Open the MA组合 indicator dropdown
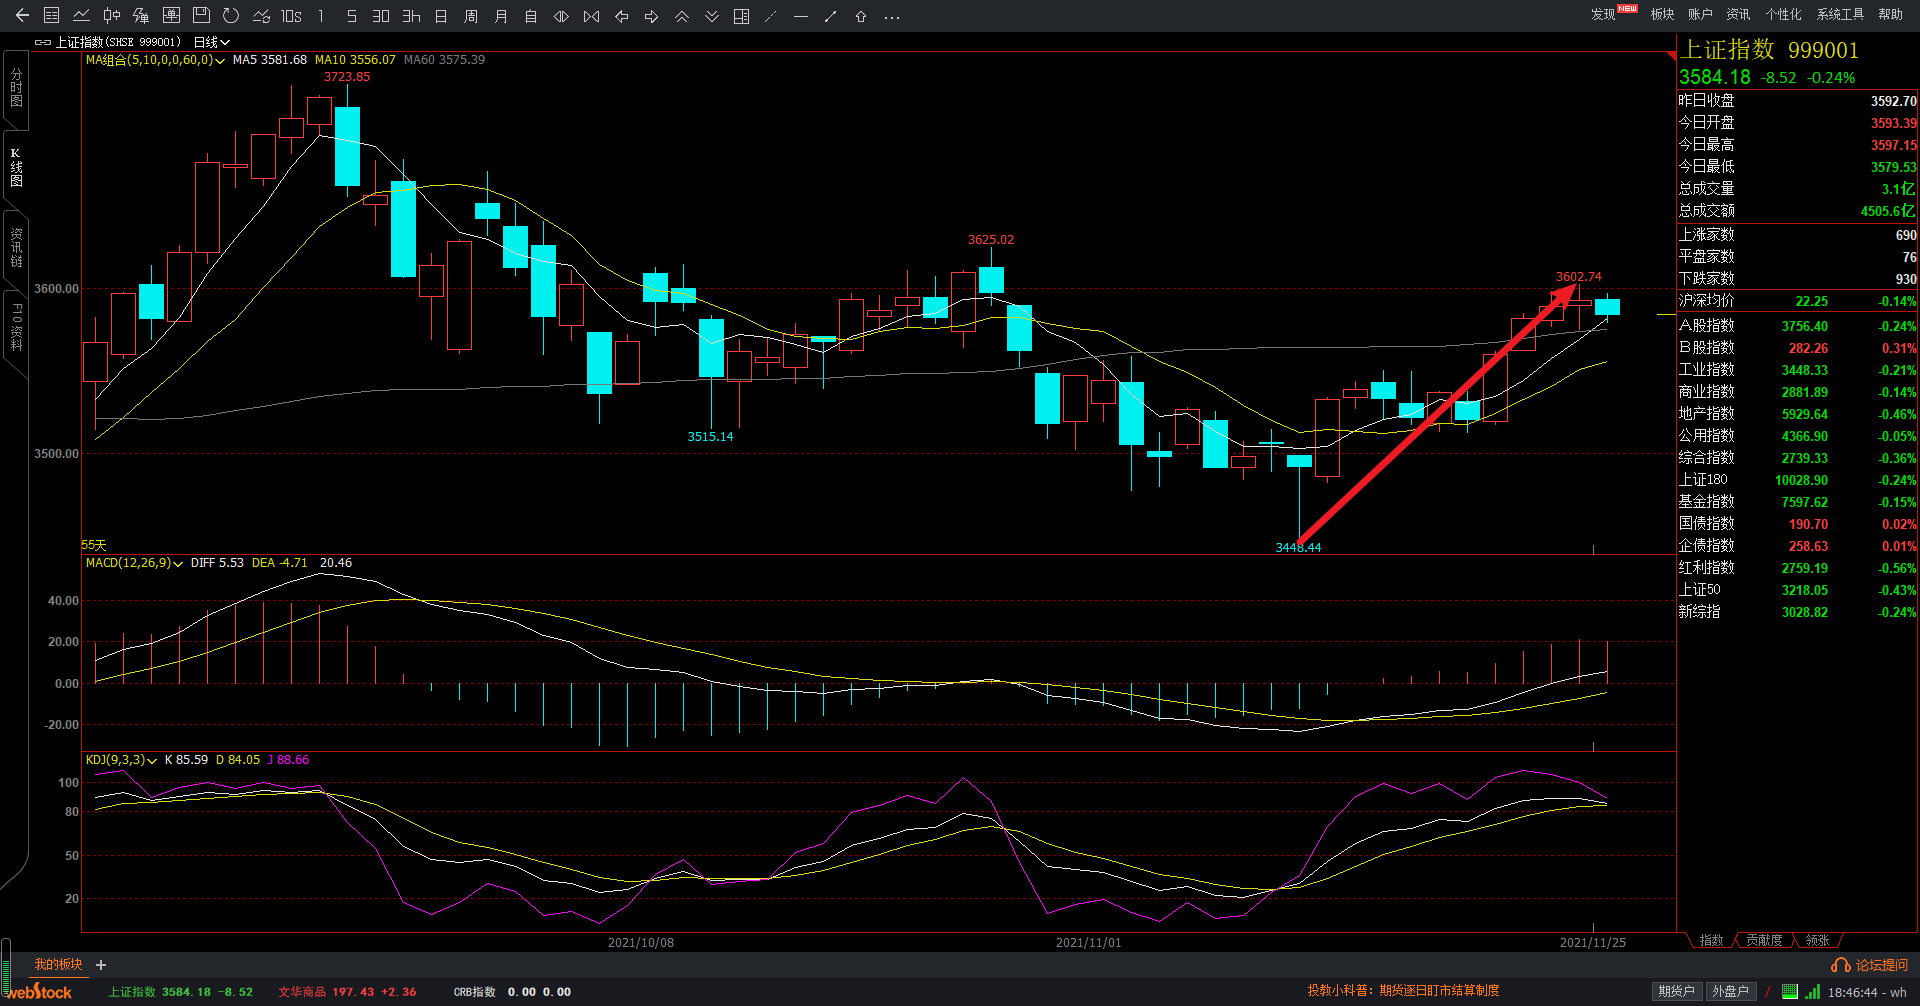This screenshot has height=1006, width=1920. (155, 60)
